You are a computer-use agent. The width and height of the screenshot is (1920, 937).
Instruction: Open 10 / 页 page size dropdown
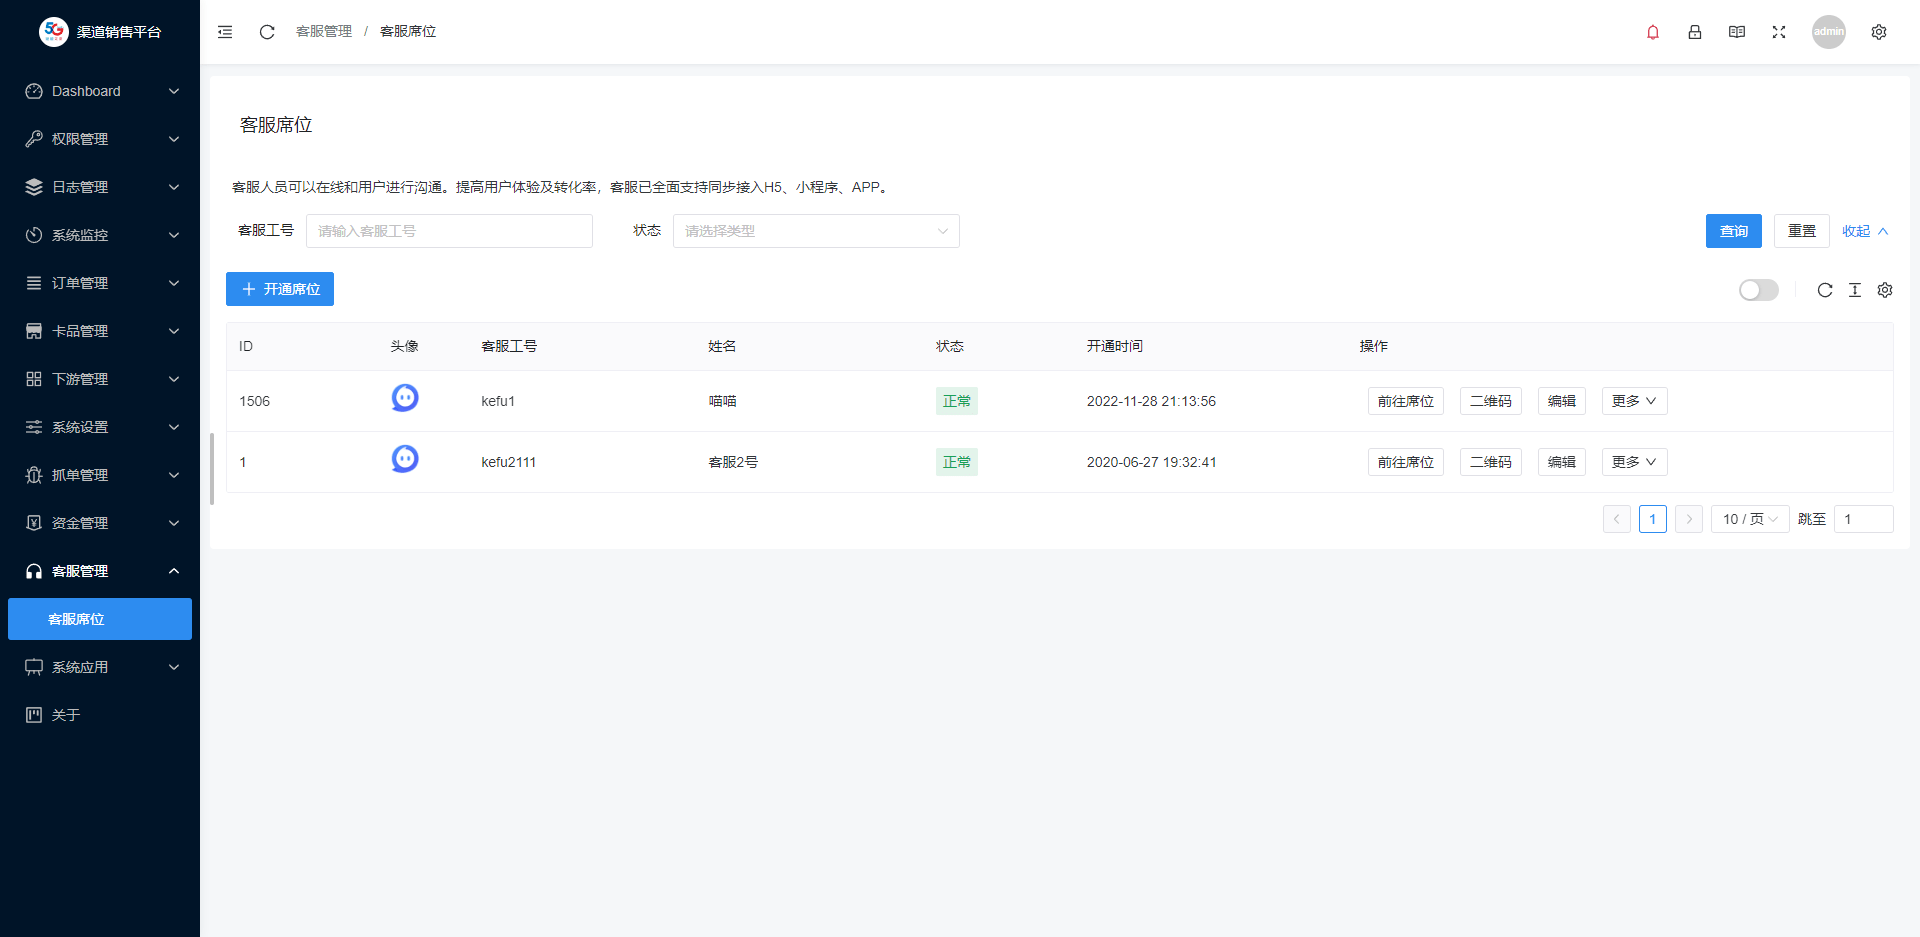(x=1750, y=519)
